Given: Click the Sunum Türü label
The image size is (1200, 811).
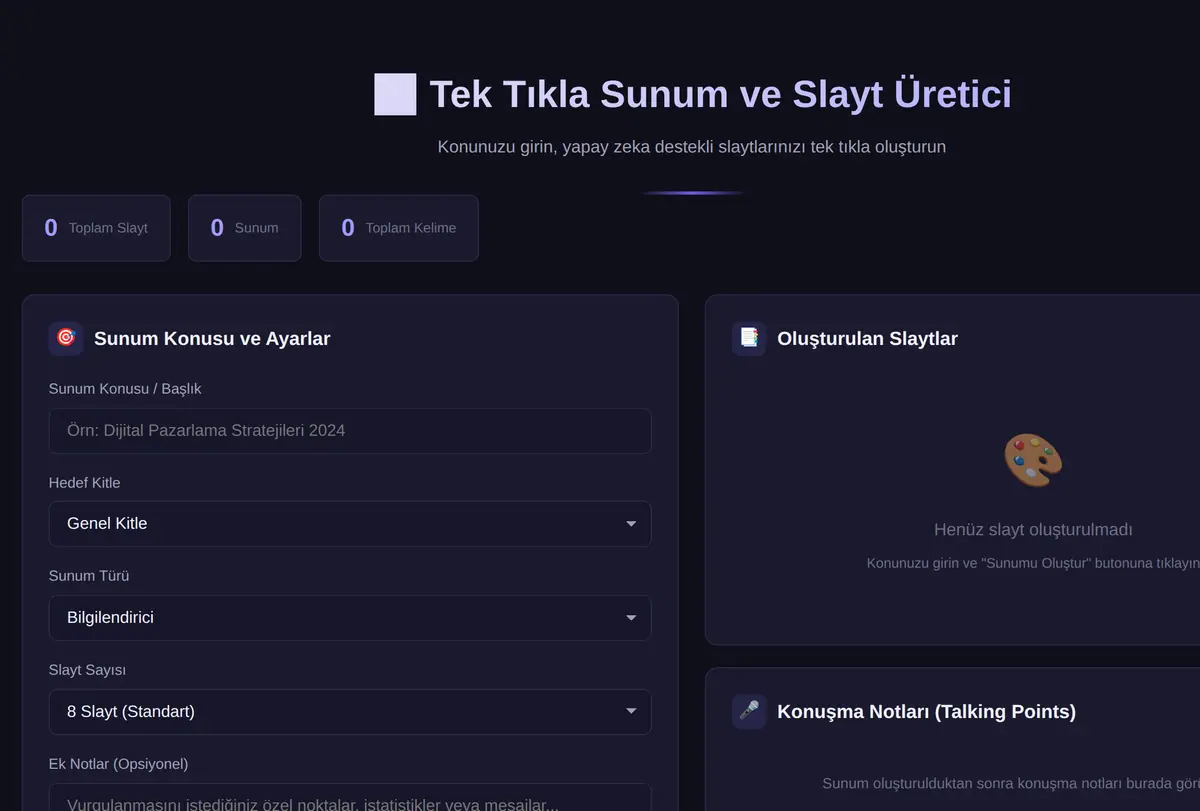Looking at the screenshot, I should pos(89,576).
